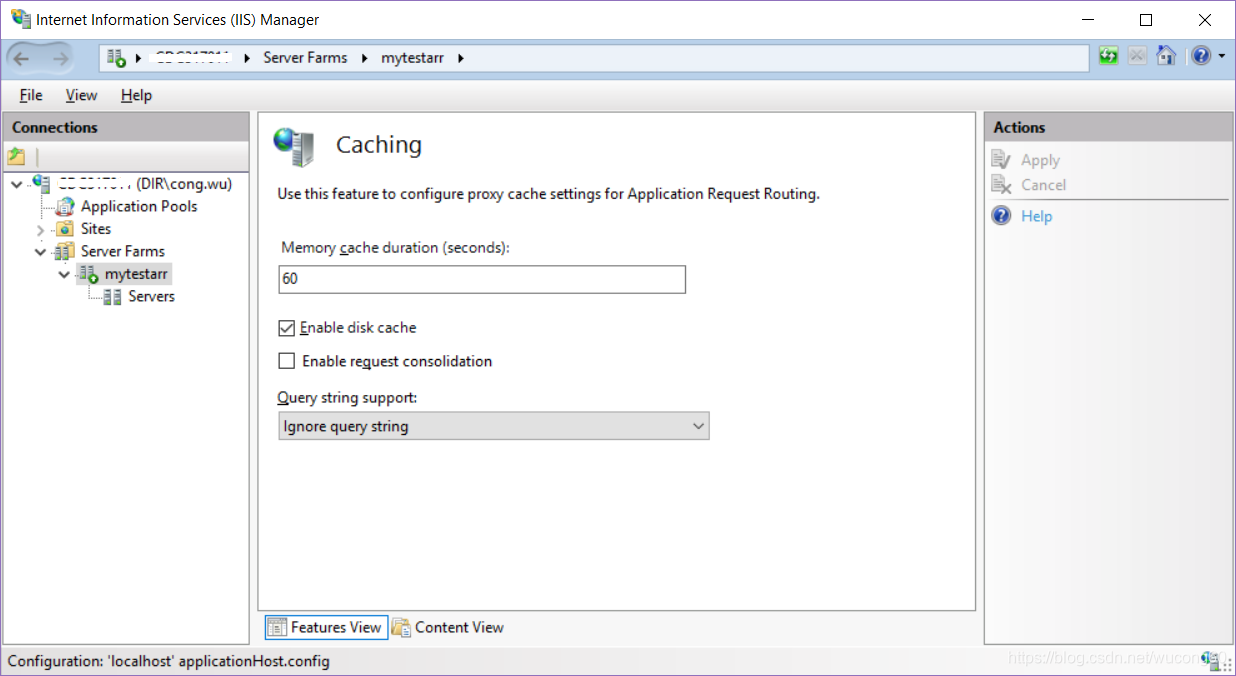Collapse the server root node

[17, 184]
